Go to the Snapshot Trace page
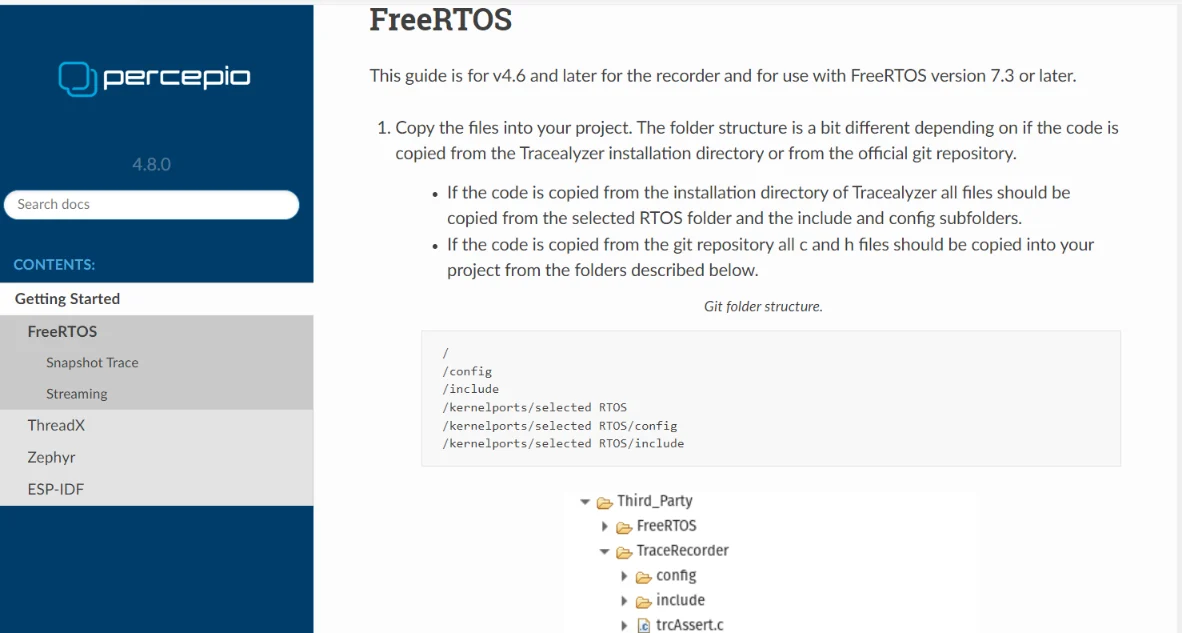Image resolution: width=1182 pixels, height=633 pixels. (x=92, y=363)
